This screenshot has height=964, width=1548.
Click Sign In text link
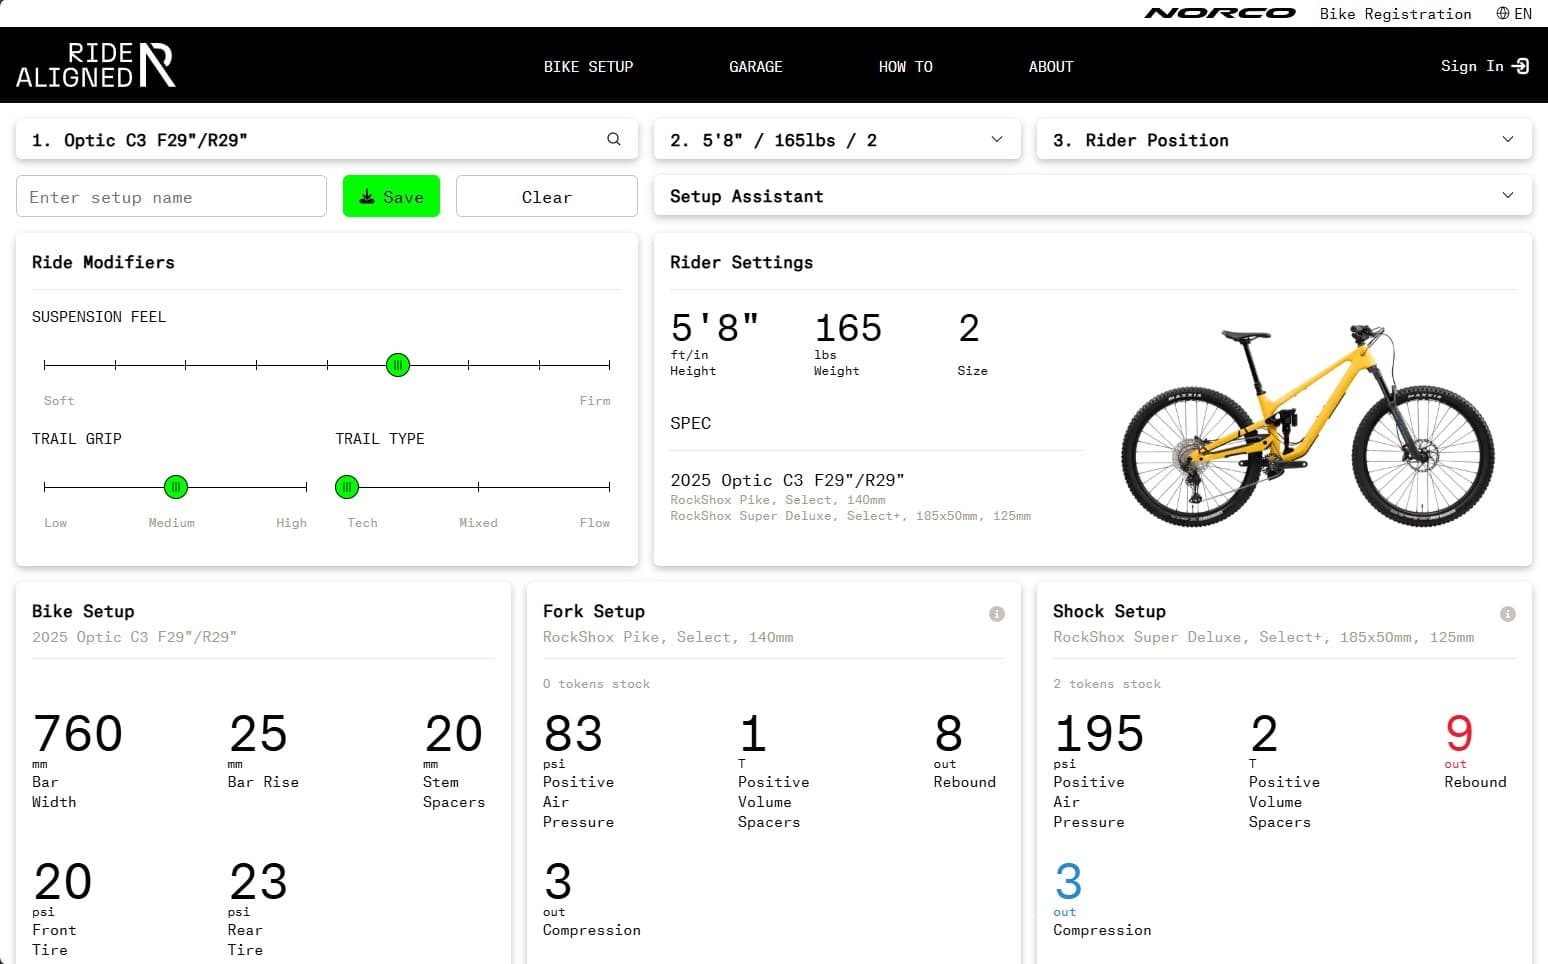coord(1472,66)
